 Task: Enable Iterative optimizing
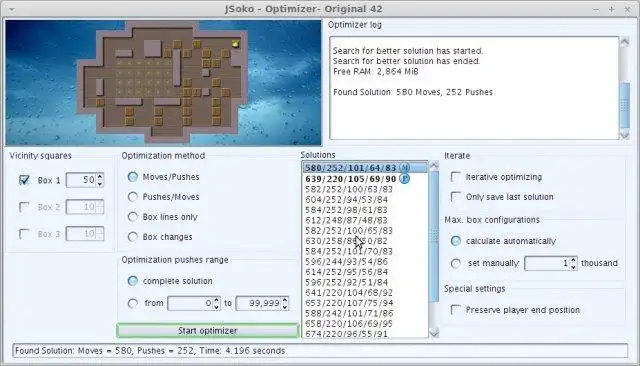(456, 177)
